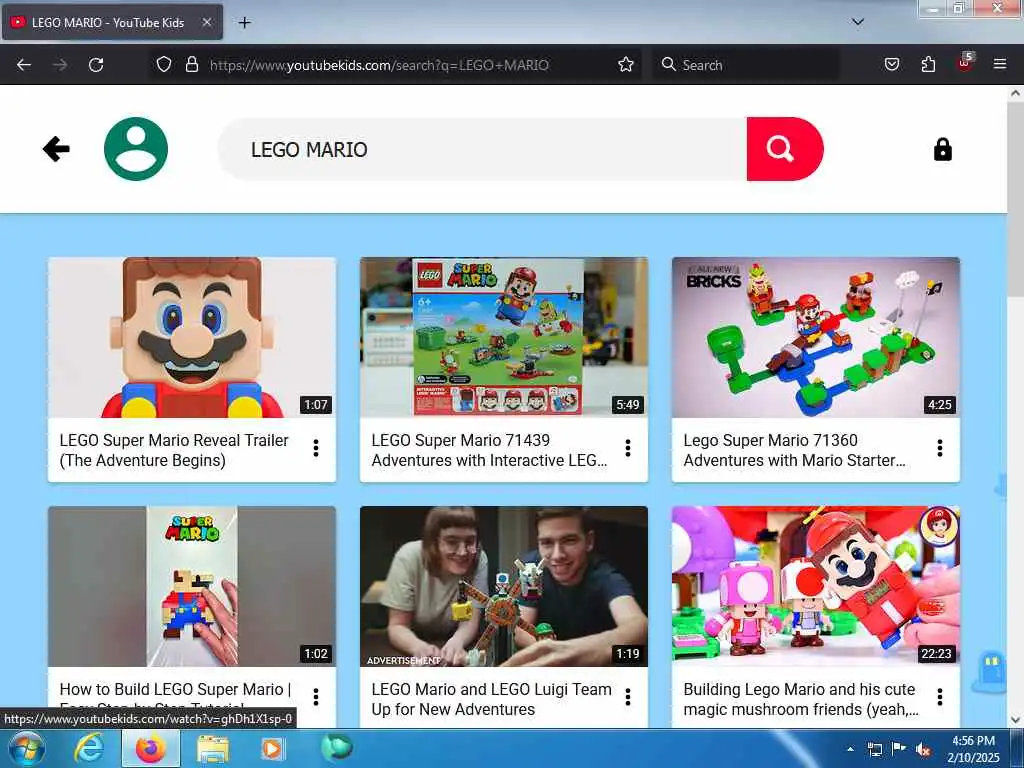Image resolution: width=1024 pixels, height=768 pixels.
Task: Open title 'Lego Super Mario 71360 Adventures'
Action: [x=794, y=450]
